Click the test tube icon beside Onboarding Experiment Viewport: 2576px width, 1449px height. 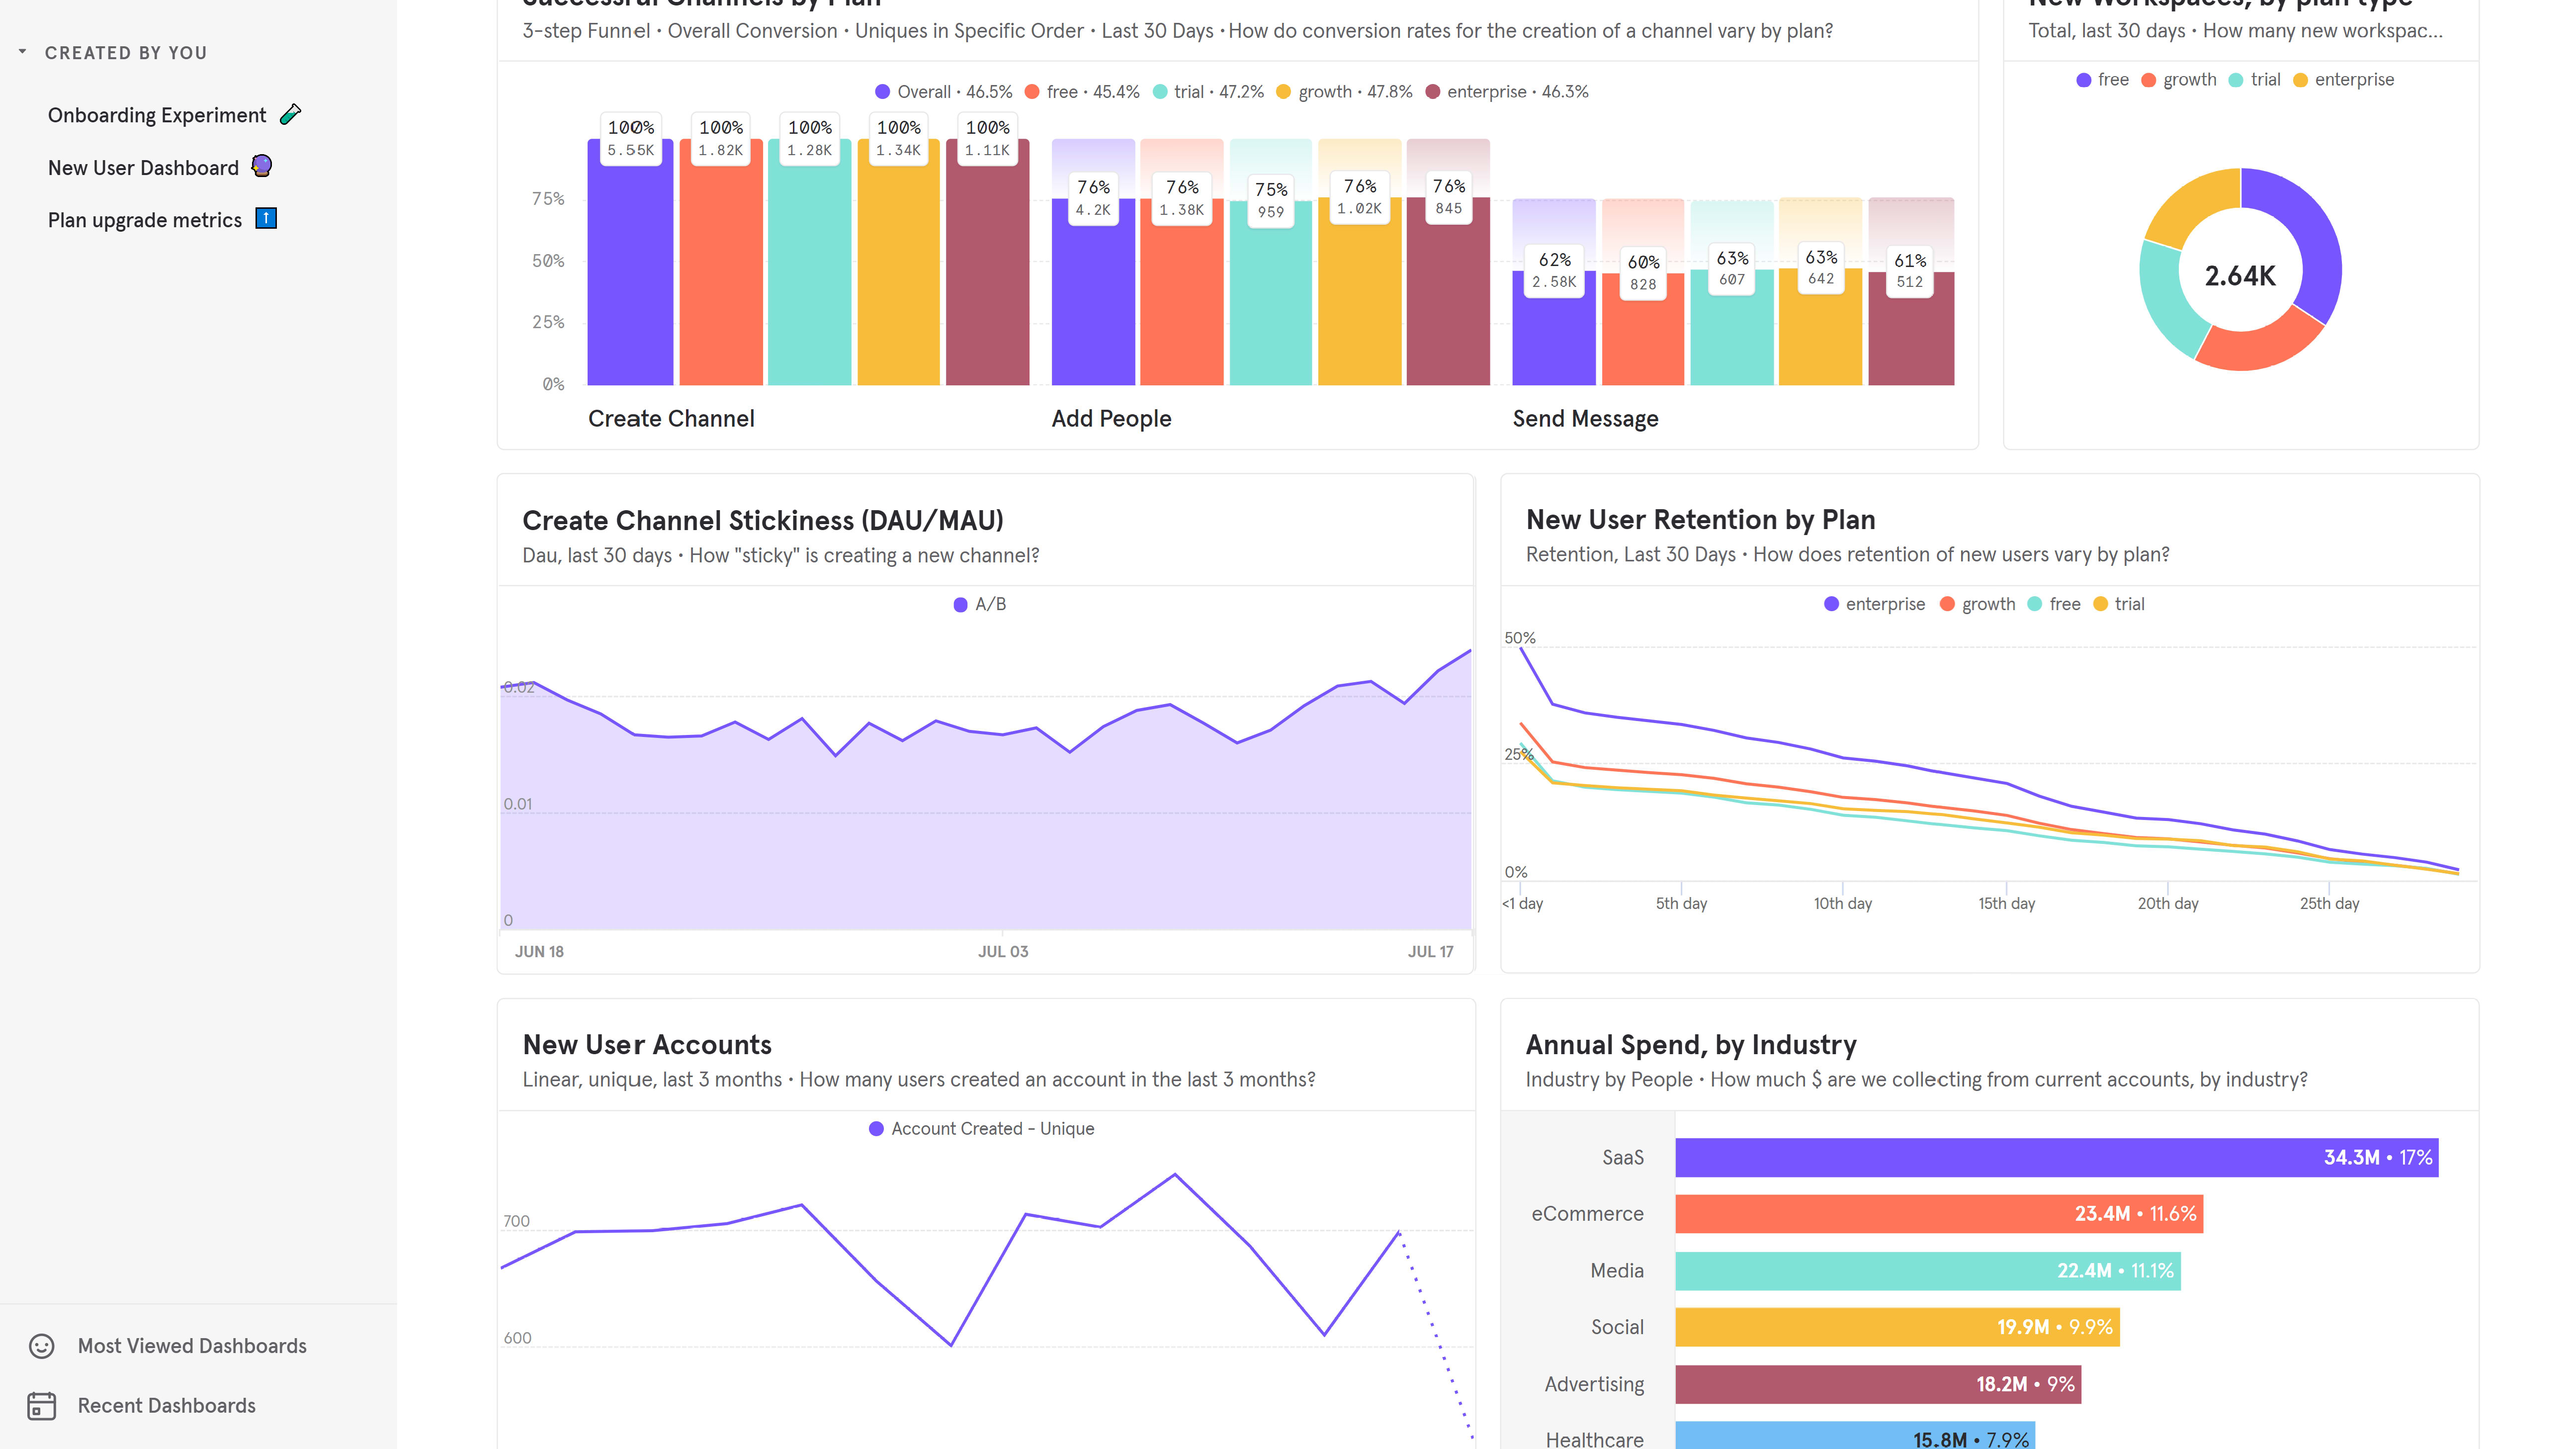(291, 114)
